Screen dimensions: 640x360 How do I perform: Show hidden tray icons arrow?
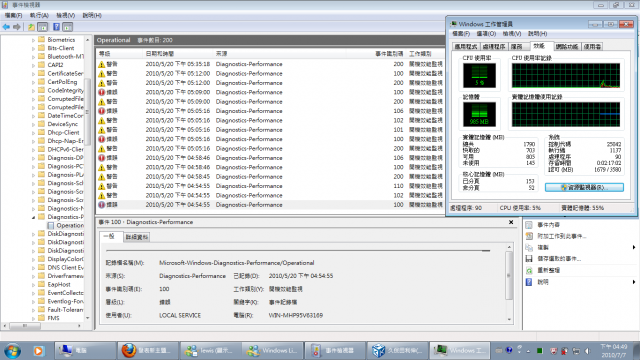pyautogui.click(x=529, y=351)
